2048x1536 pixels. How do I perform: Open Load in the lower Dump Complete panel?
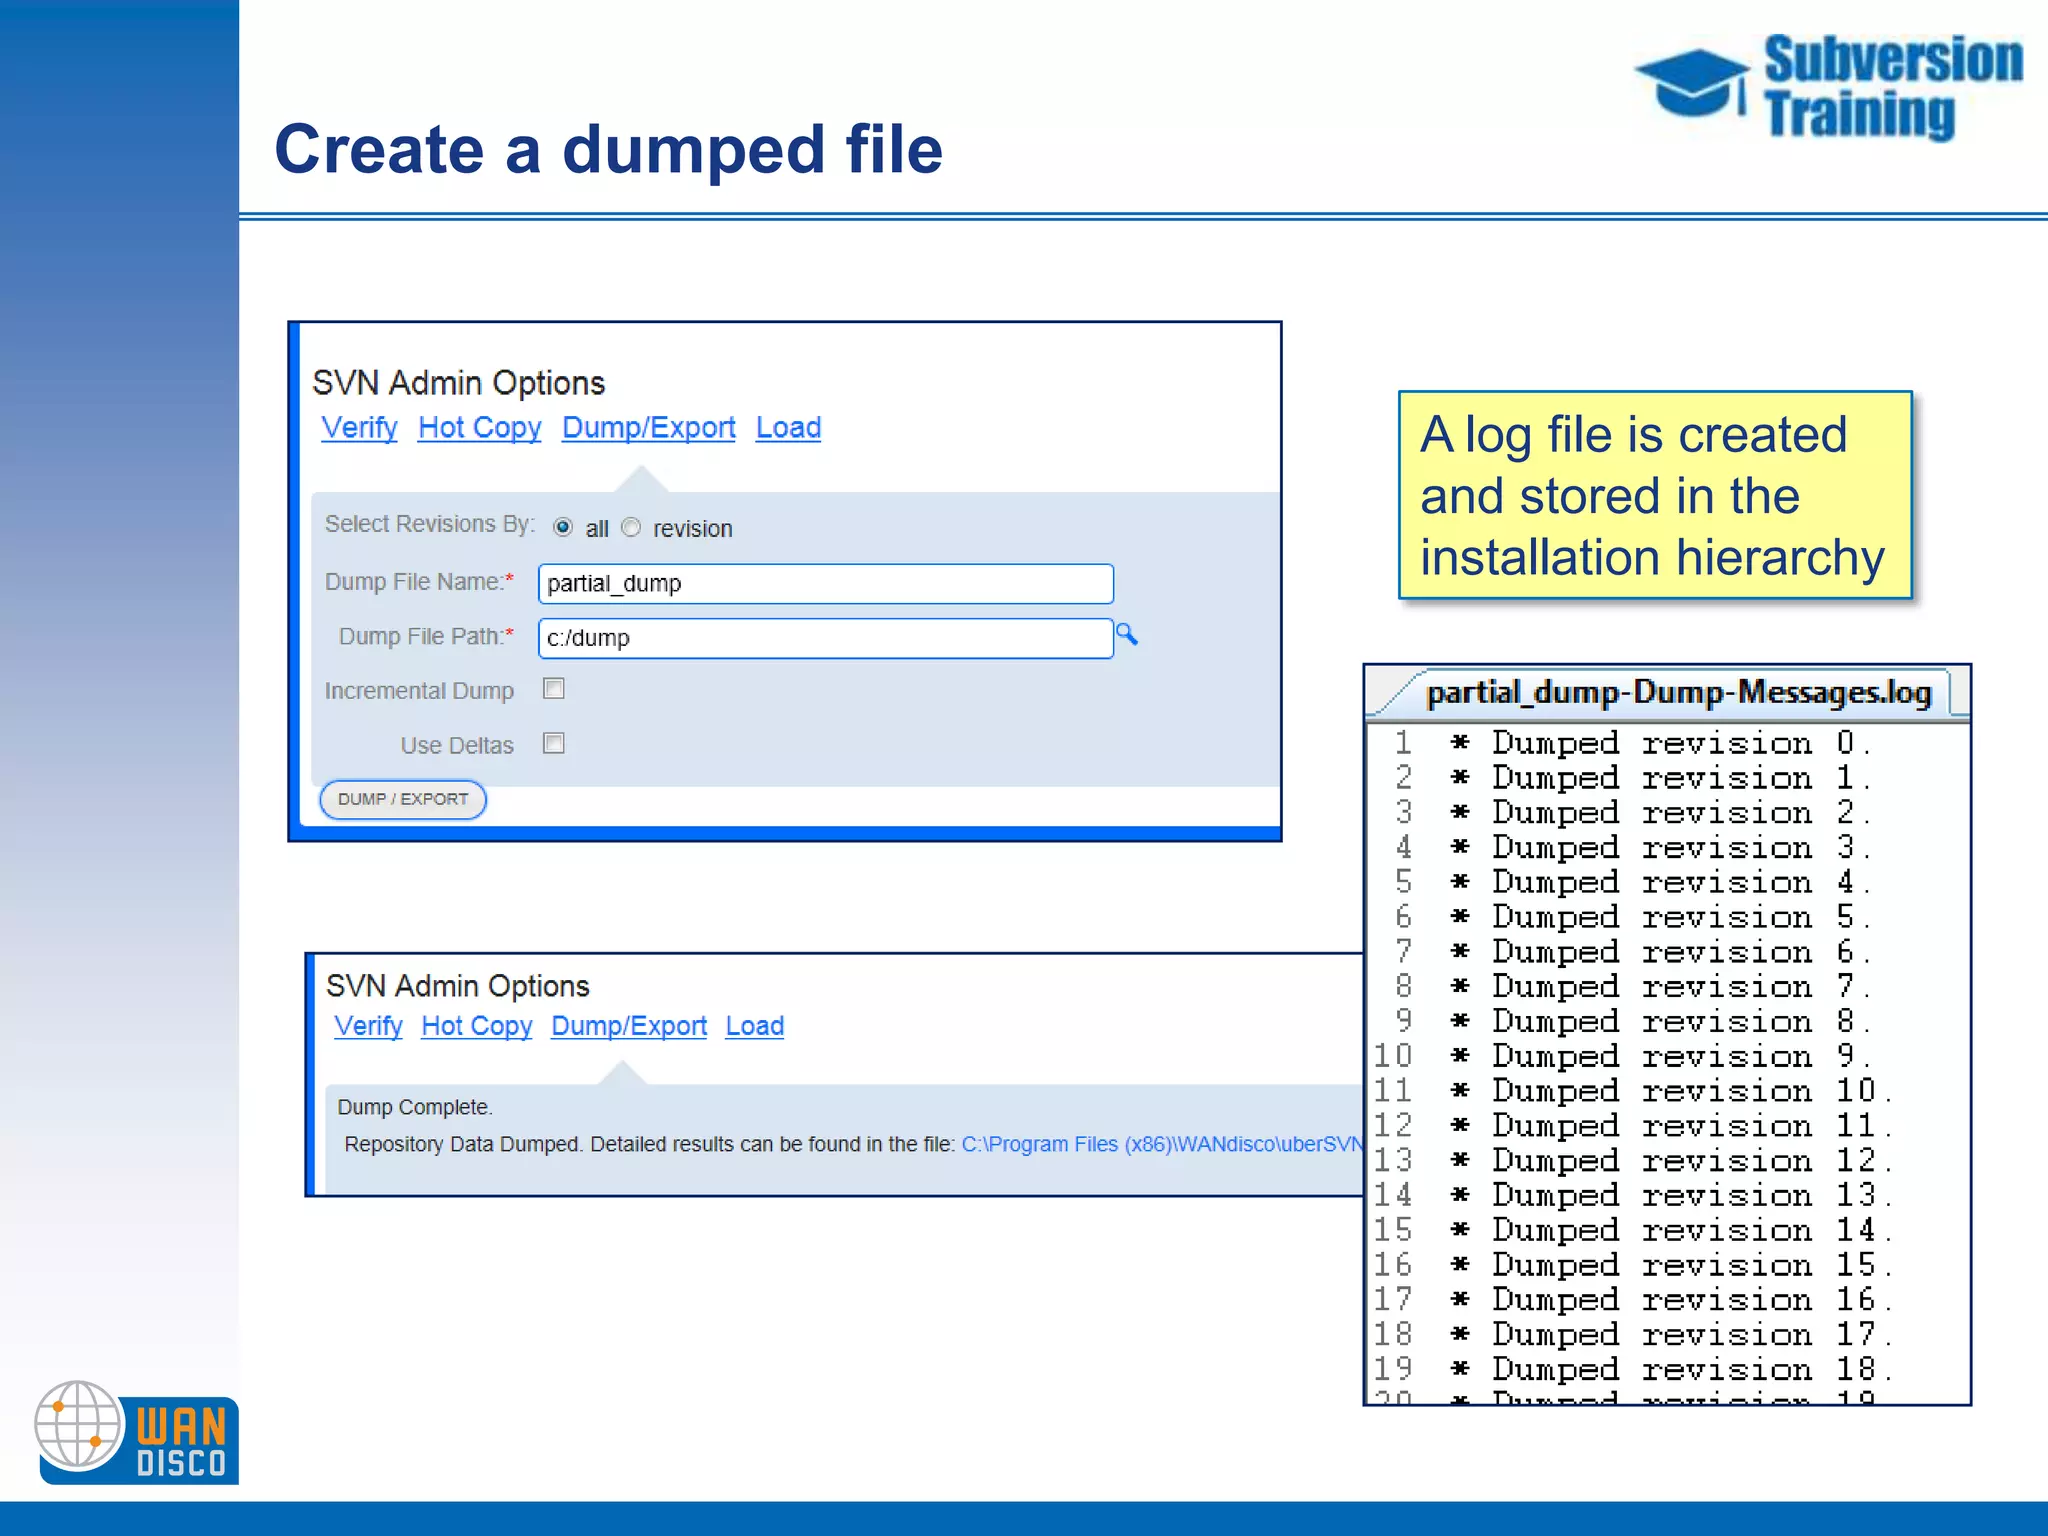[x=755, y=1026]
